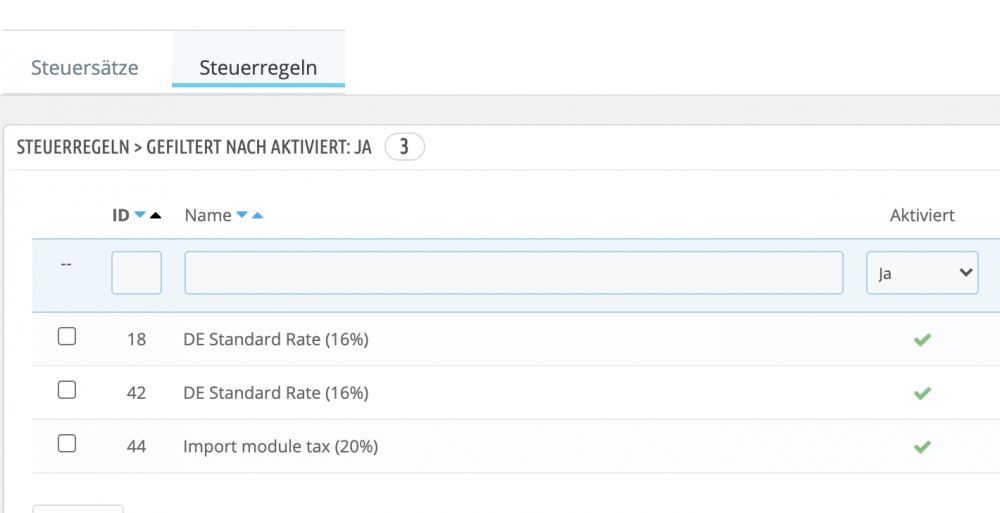This screenshot has height=513, width=1000.
Task: Toggle enabled checkmark for Import module tax
Action: 922,447
